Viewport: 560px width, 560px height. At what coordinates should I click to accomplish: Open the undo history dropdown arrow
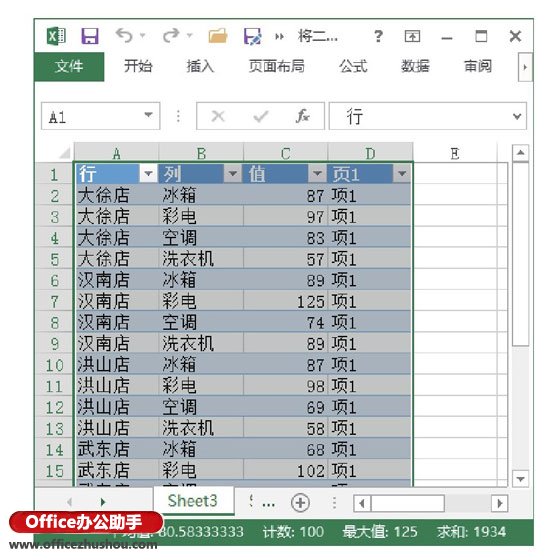[142, 35]
